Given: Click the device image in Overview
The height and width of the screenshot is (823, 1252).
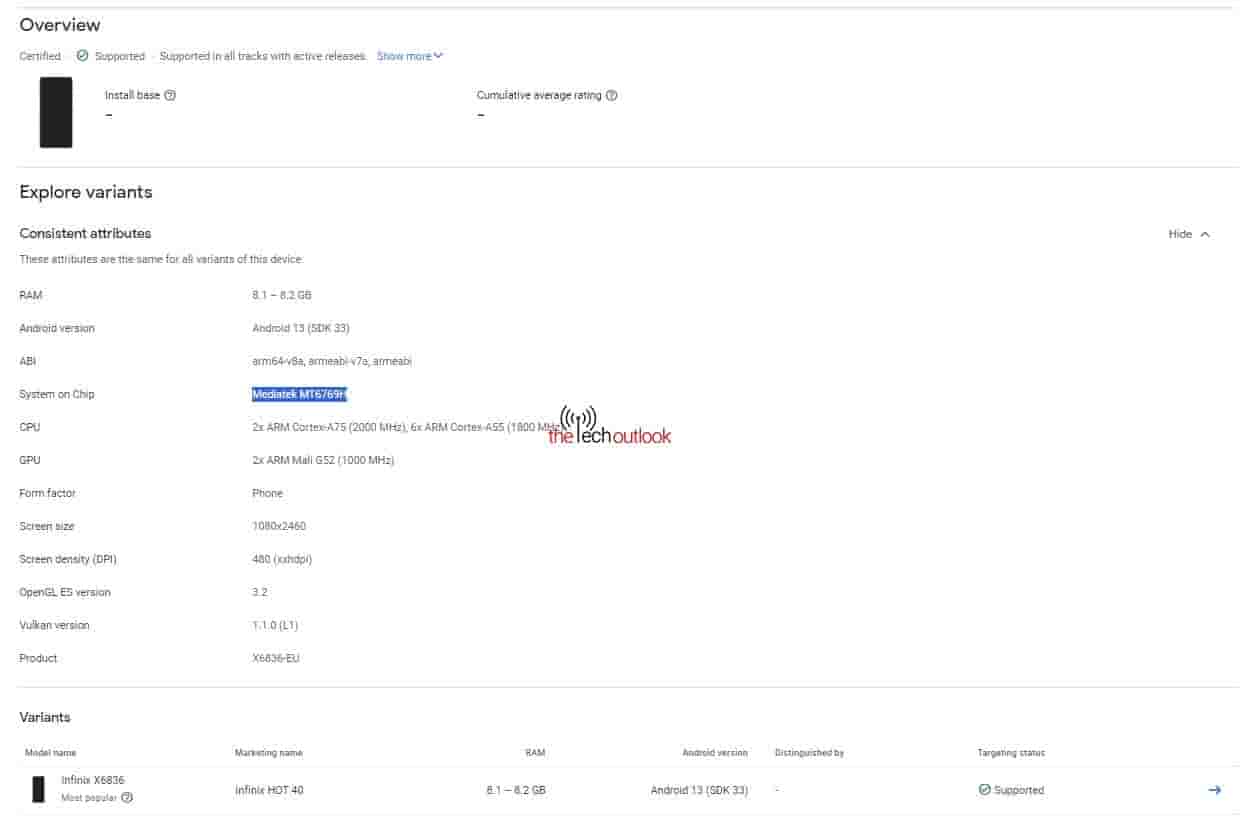Looking at the screenshot, I should [56, 112].
